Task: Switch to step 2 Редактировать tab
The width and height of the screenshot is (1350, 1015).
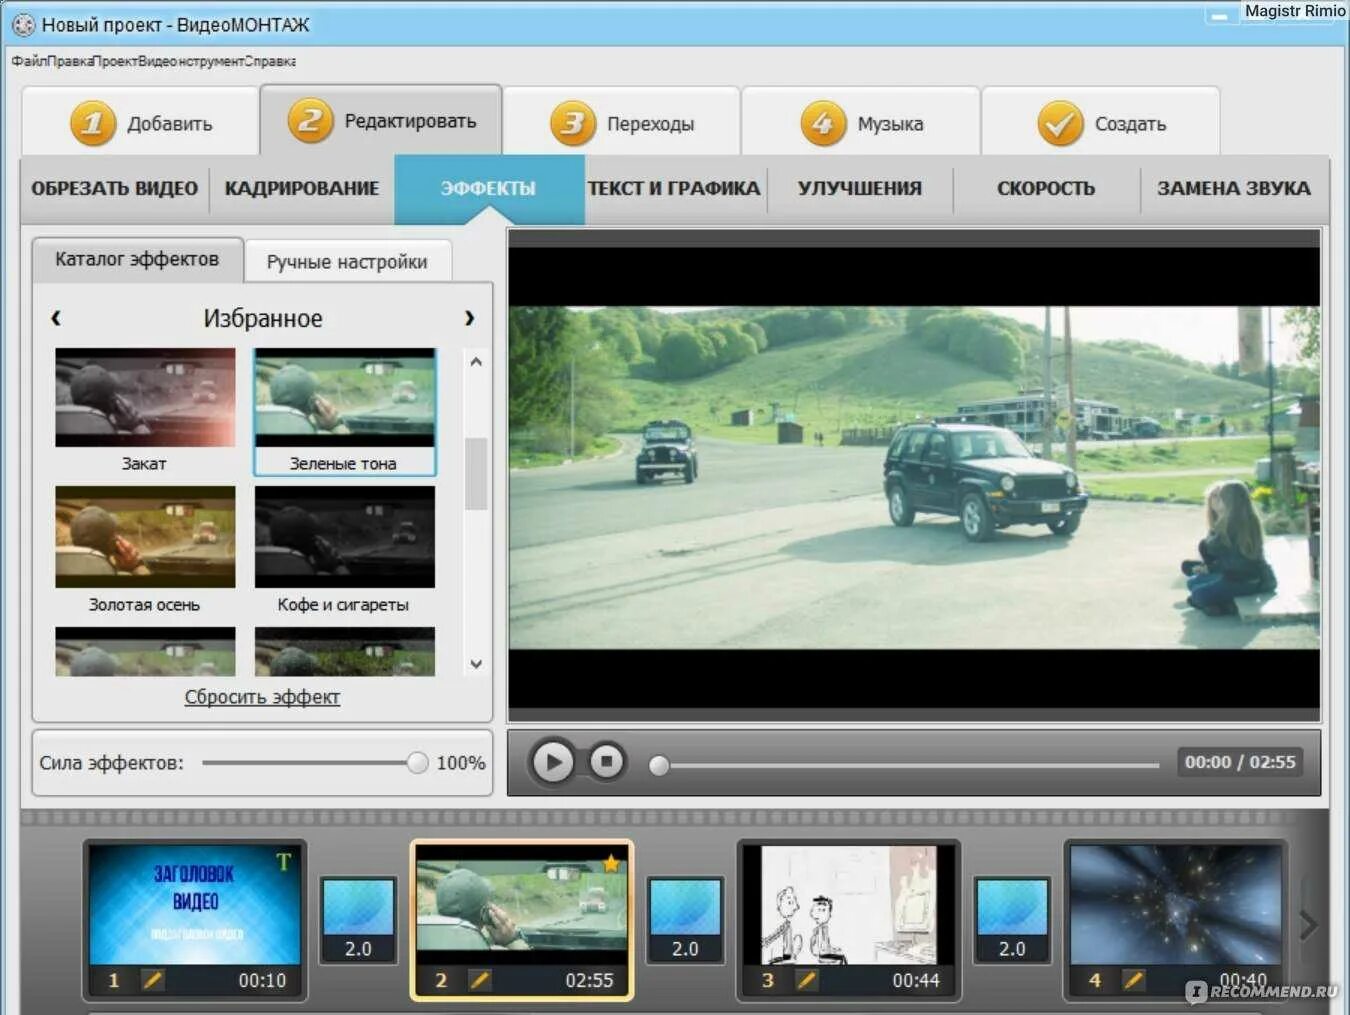Action: (x=381, y=120)
